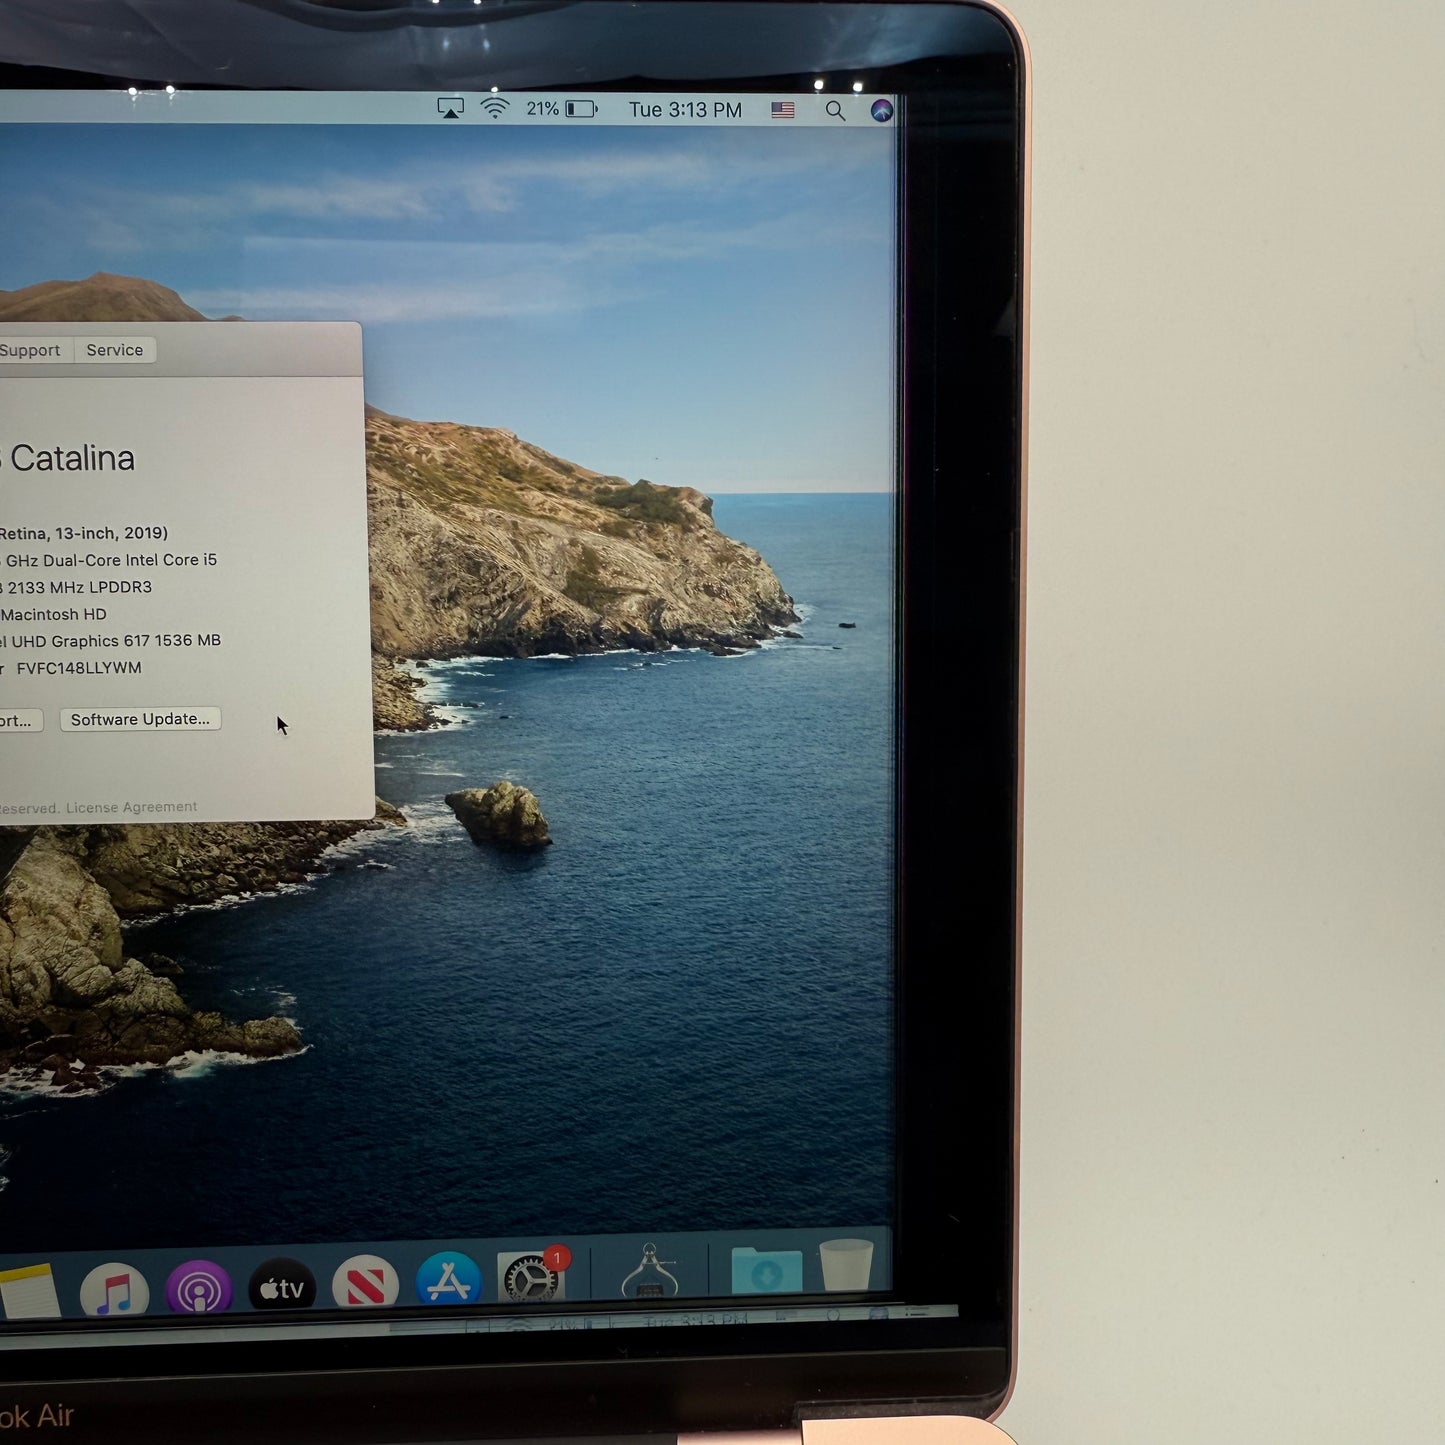
Task: Open Spotlight search magnifying glass
Action: tap(835, 111)
